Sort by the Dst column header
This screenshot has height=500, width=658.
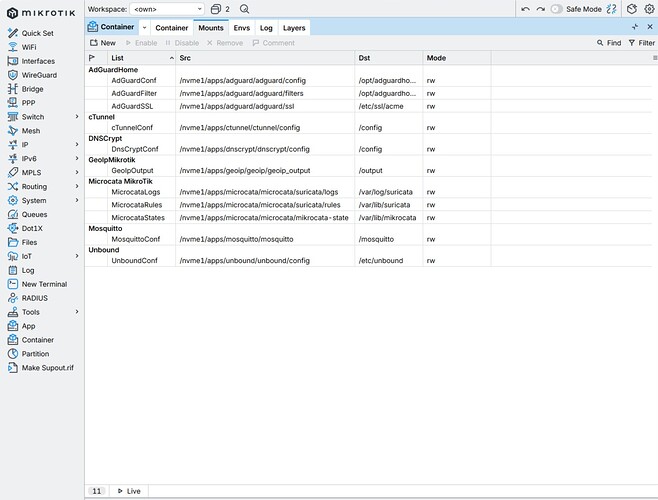click(x=389, y=58)
